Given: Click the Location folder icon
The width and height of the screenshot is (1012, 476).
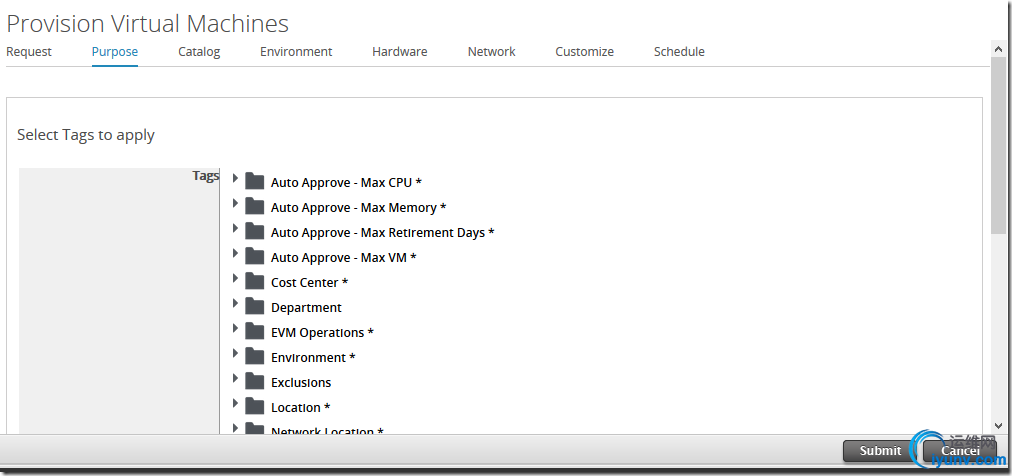Looking at the screenshot, I should (x=255, y=406).
